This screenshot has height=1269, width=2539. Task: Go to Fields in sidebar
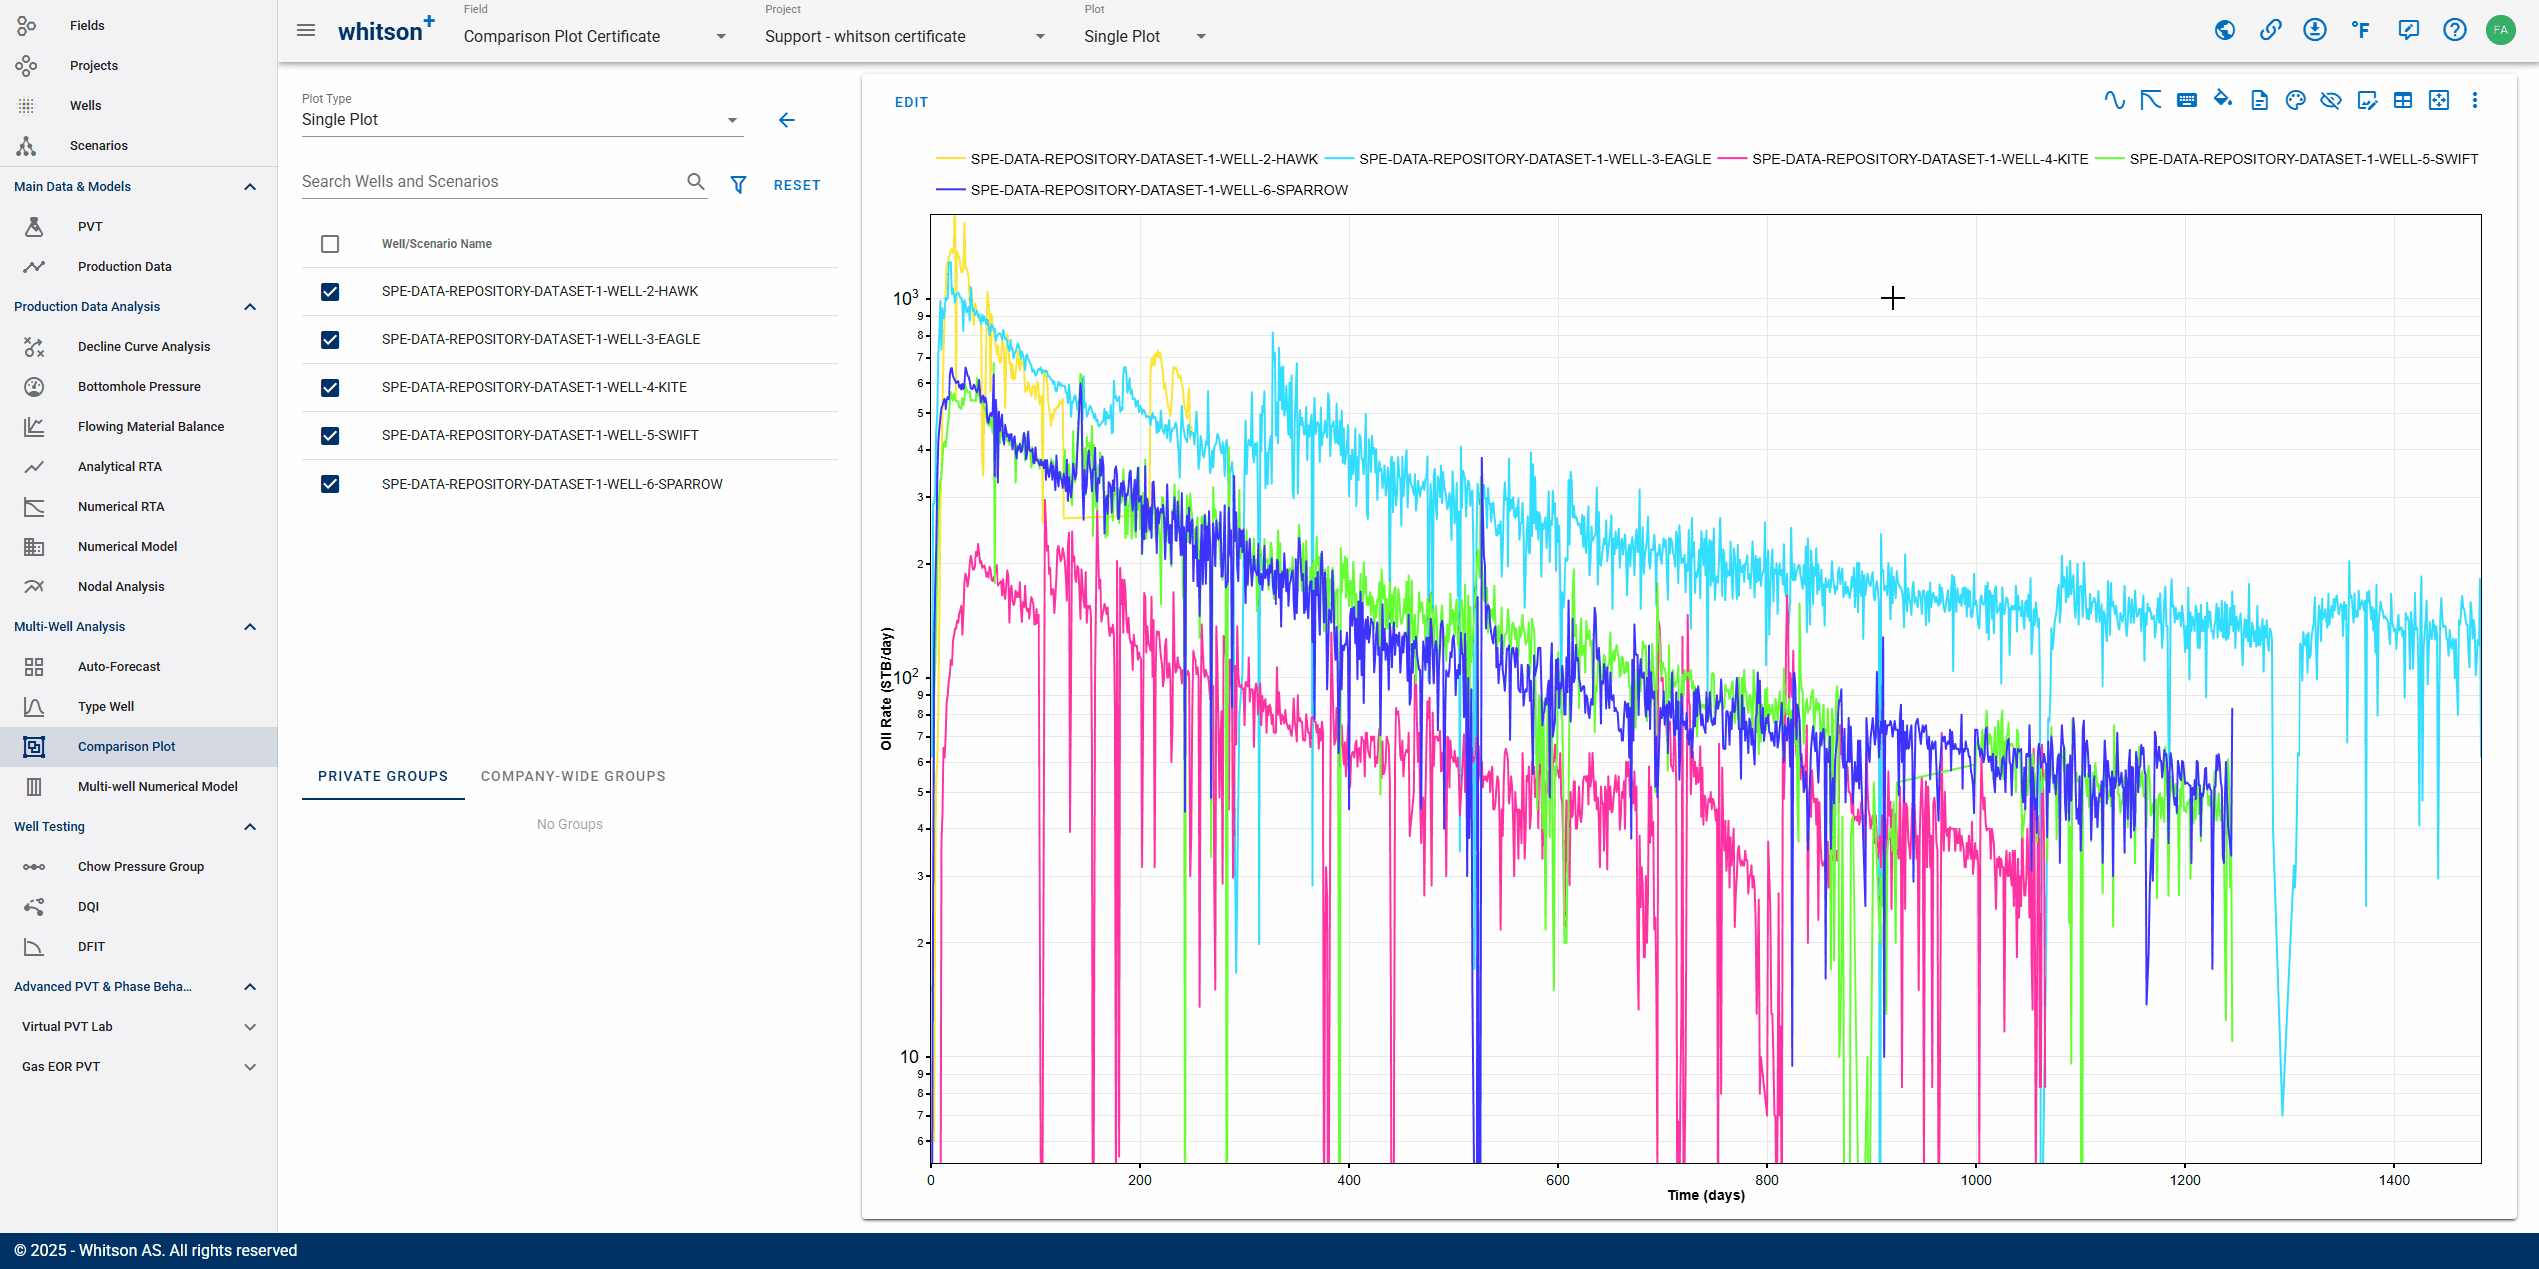coord(87,26)
